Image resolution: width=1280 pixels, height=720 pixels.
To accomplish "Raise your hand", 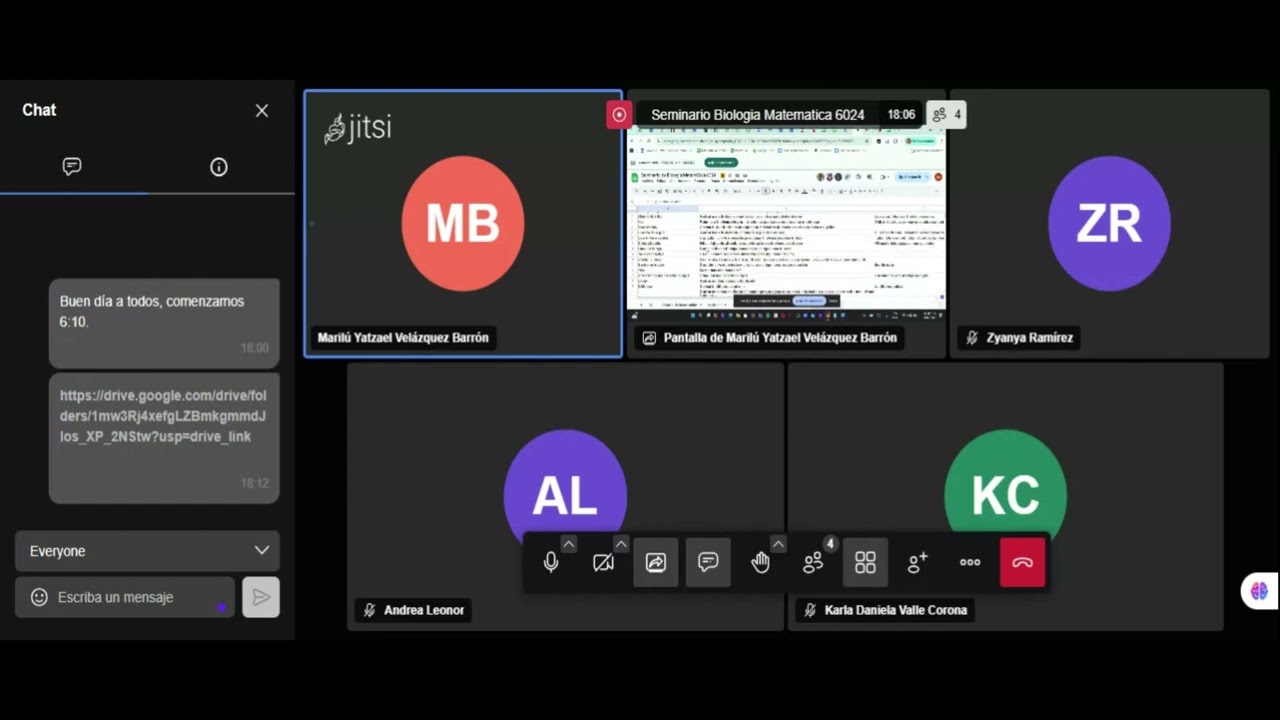I will click(x=761, y=562).
